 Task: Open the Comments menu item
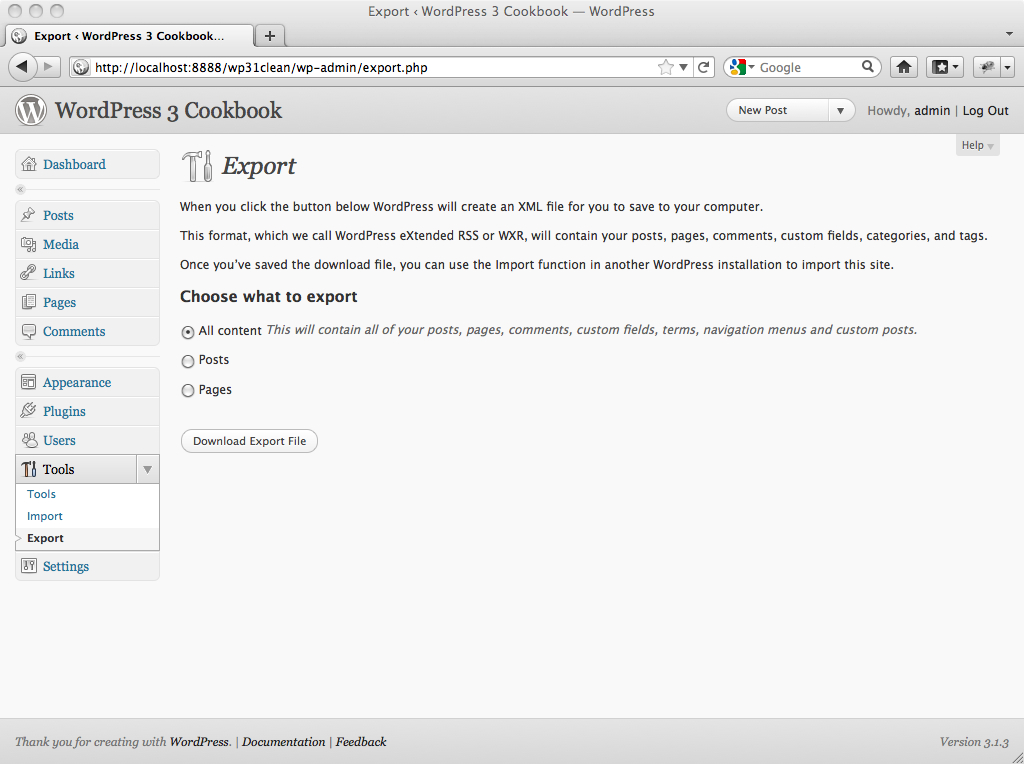pos(87,331)
